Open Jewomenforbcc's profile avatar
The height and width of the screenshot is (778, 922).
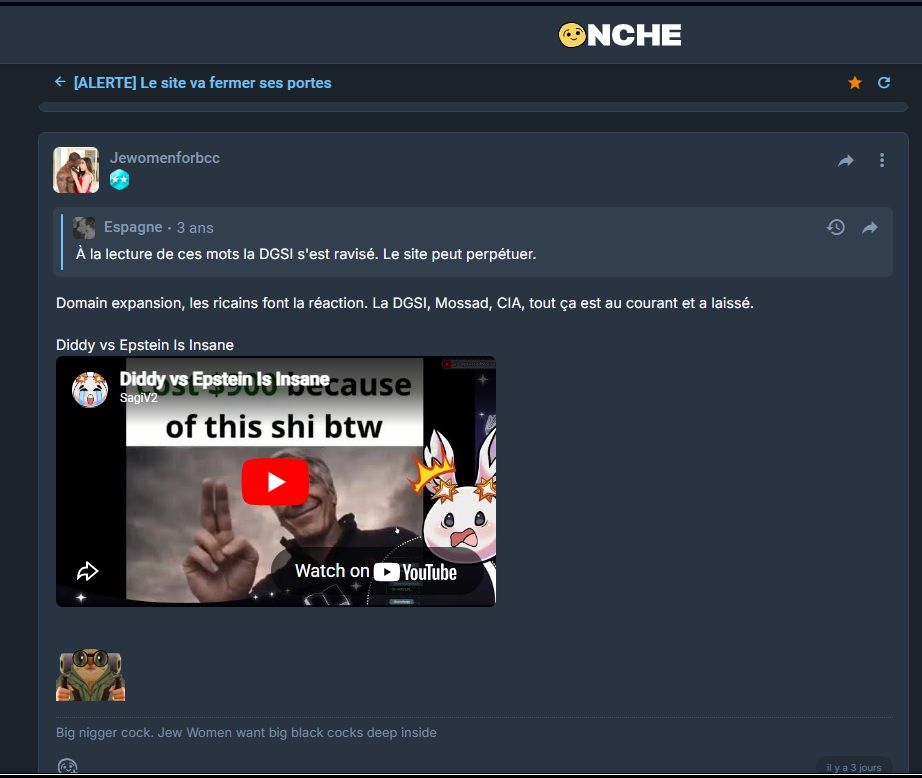[x=76, y=170]
